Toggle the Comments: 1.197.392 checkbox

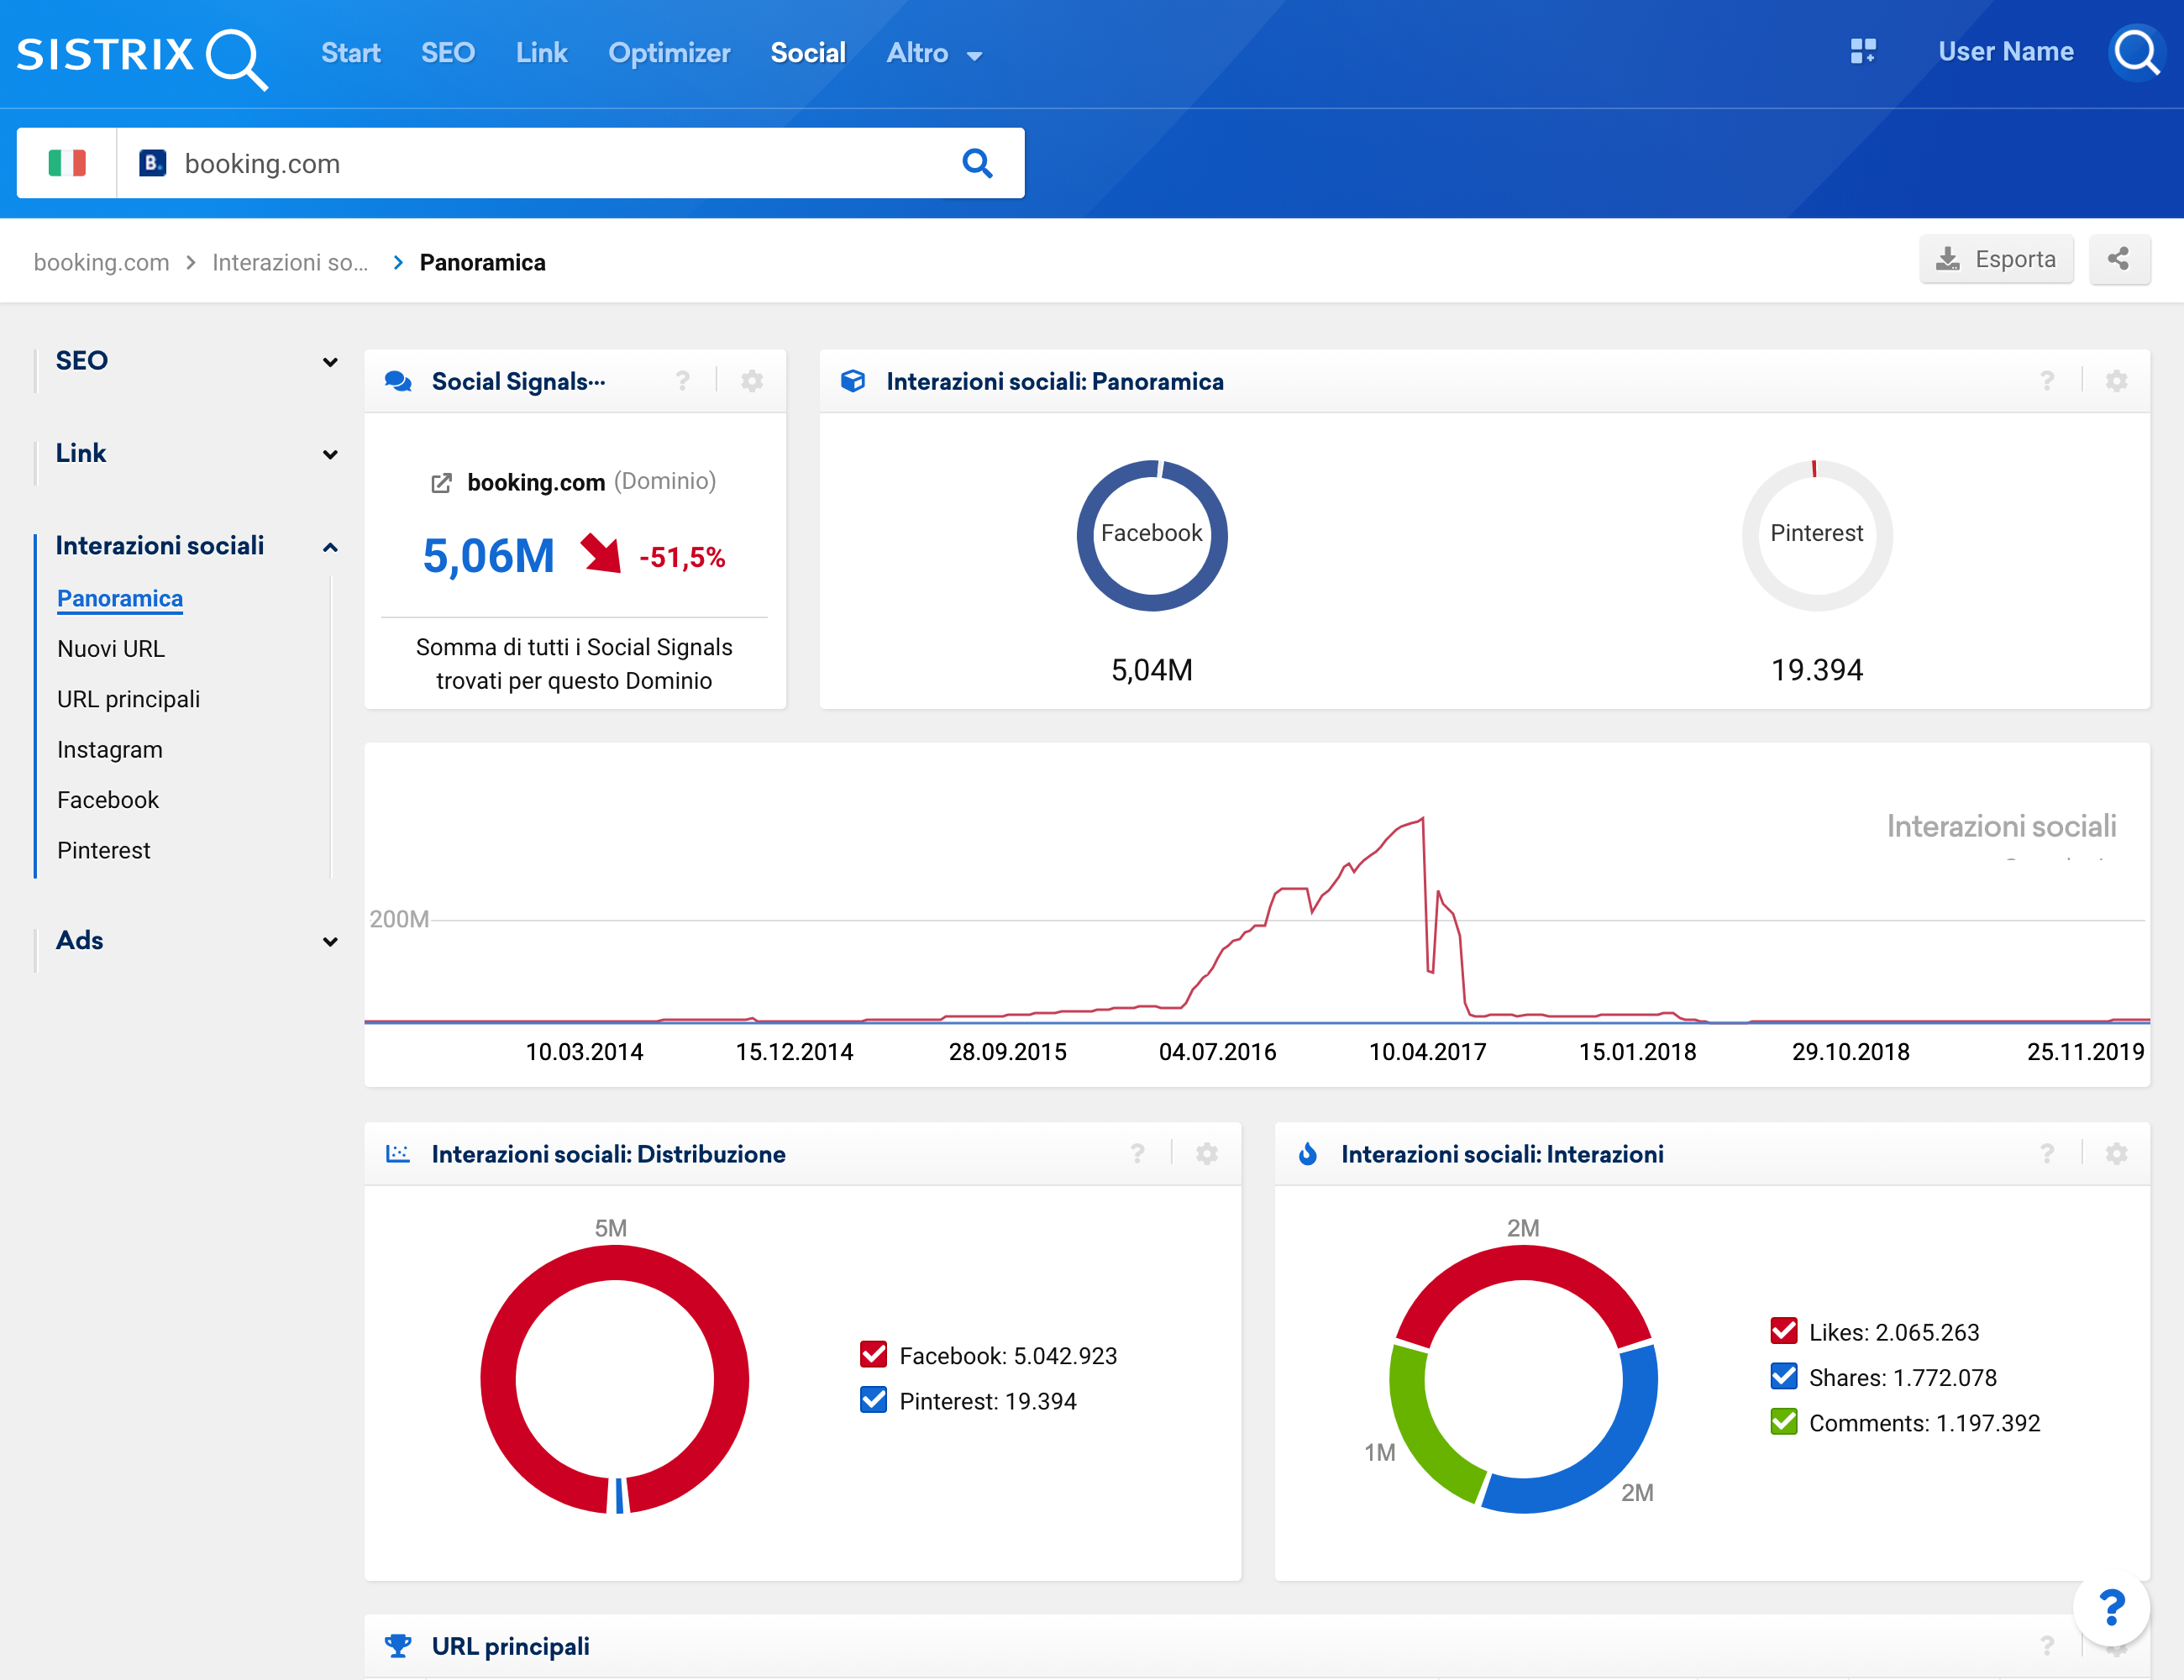click(1784, 1422)
